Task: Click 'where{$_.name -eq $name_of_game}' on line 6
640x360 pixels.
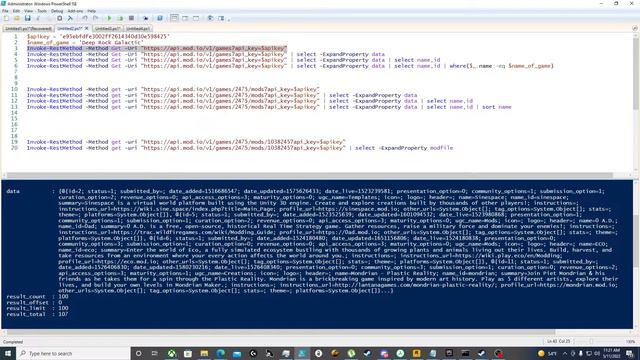Action: [501, 66]
